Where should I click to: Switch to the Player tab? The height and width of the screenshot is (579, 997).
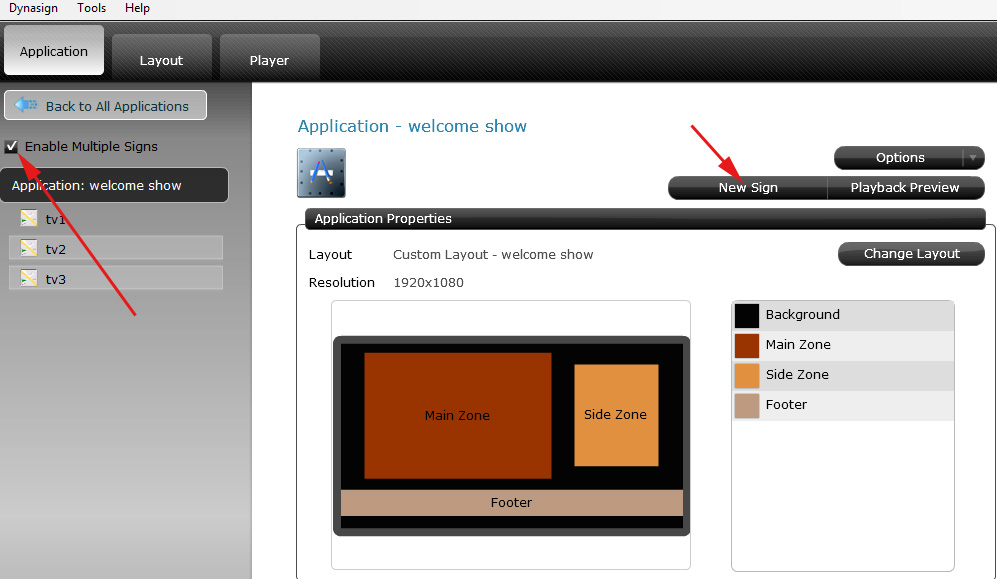(269, 60)
